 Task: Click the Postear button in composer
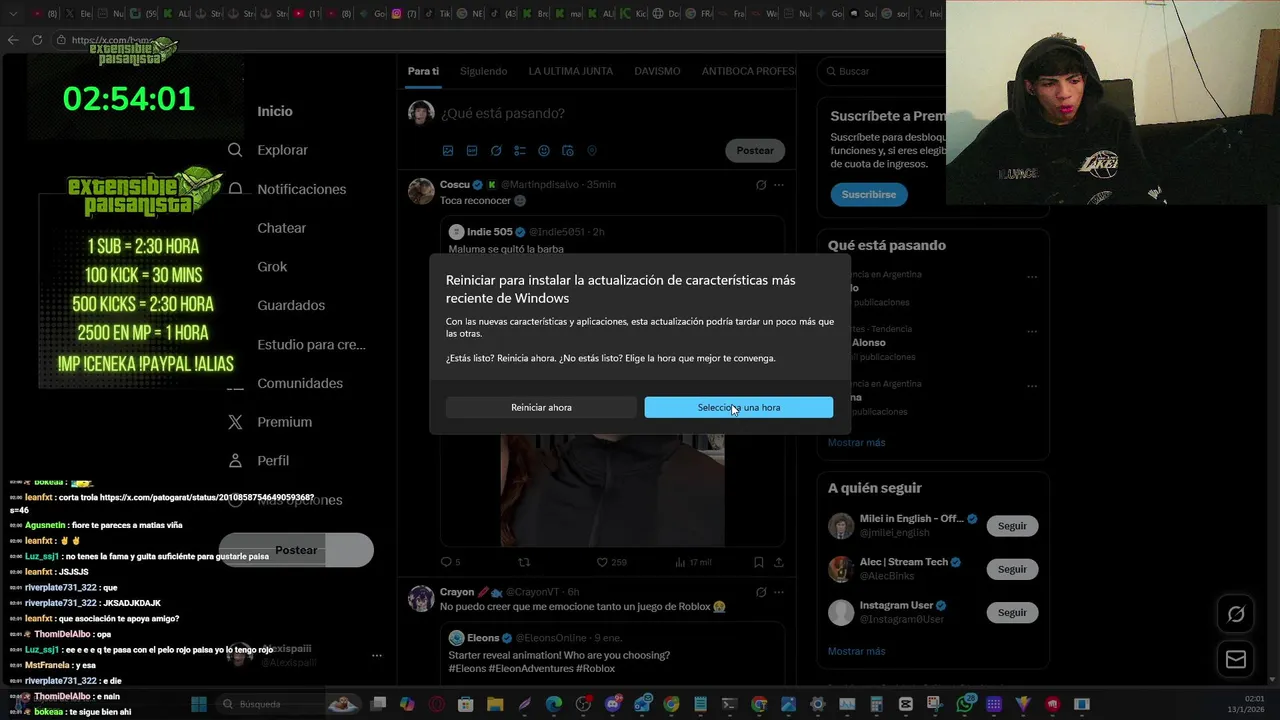[755, 151]
